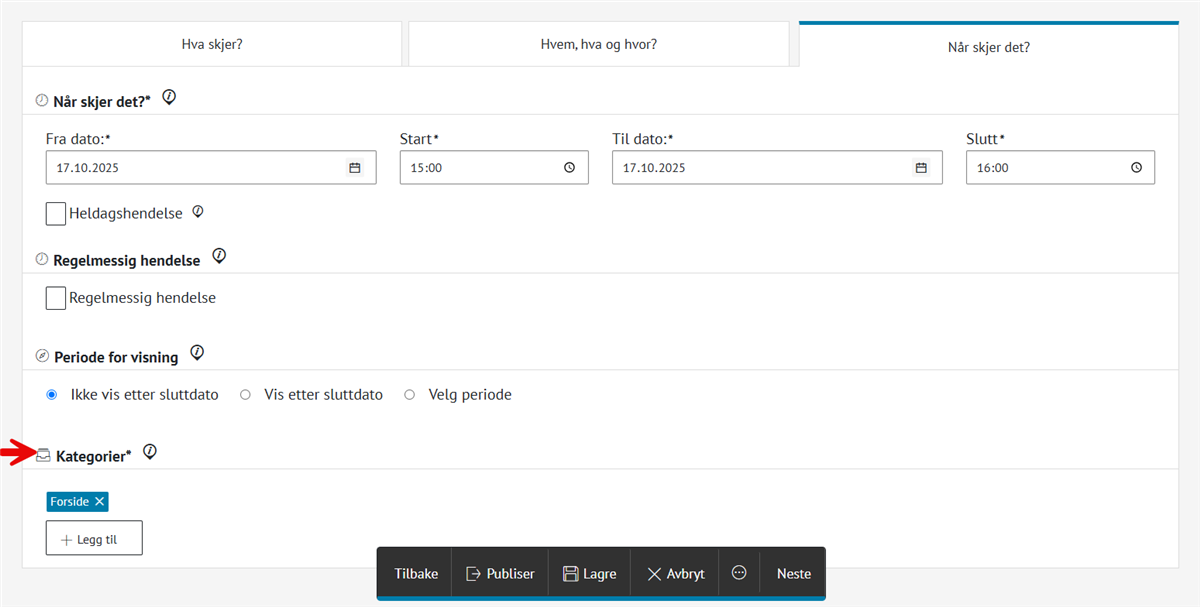The width and height of the screenshot is (1200, 607).
Task: Open the more options ellipsis menu
Action: coord(739,574)
